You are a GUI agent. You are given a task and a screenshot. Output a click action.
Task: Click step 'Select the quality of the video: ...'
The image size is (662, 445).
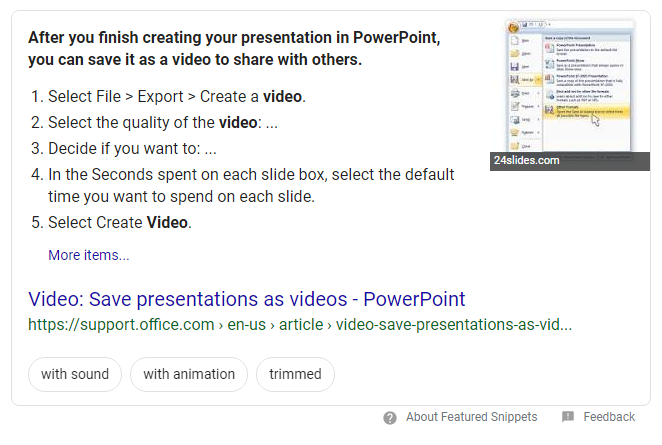[163, 123]
